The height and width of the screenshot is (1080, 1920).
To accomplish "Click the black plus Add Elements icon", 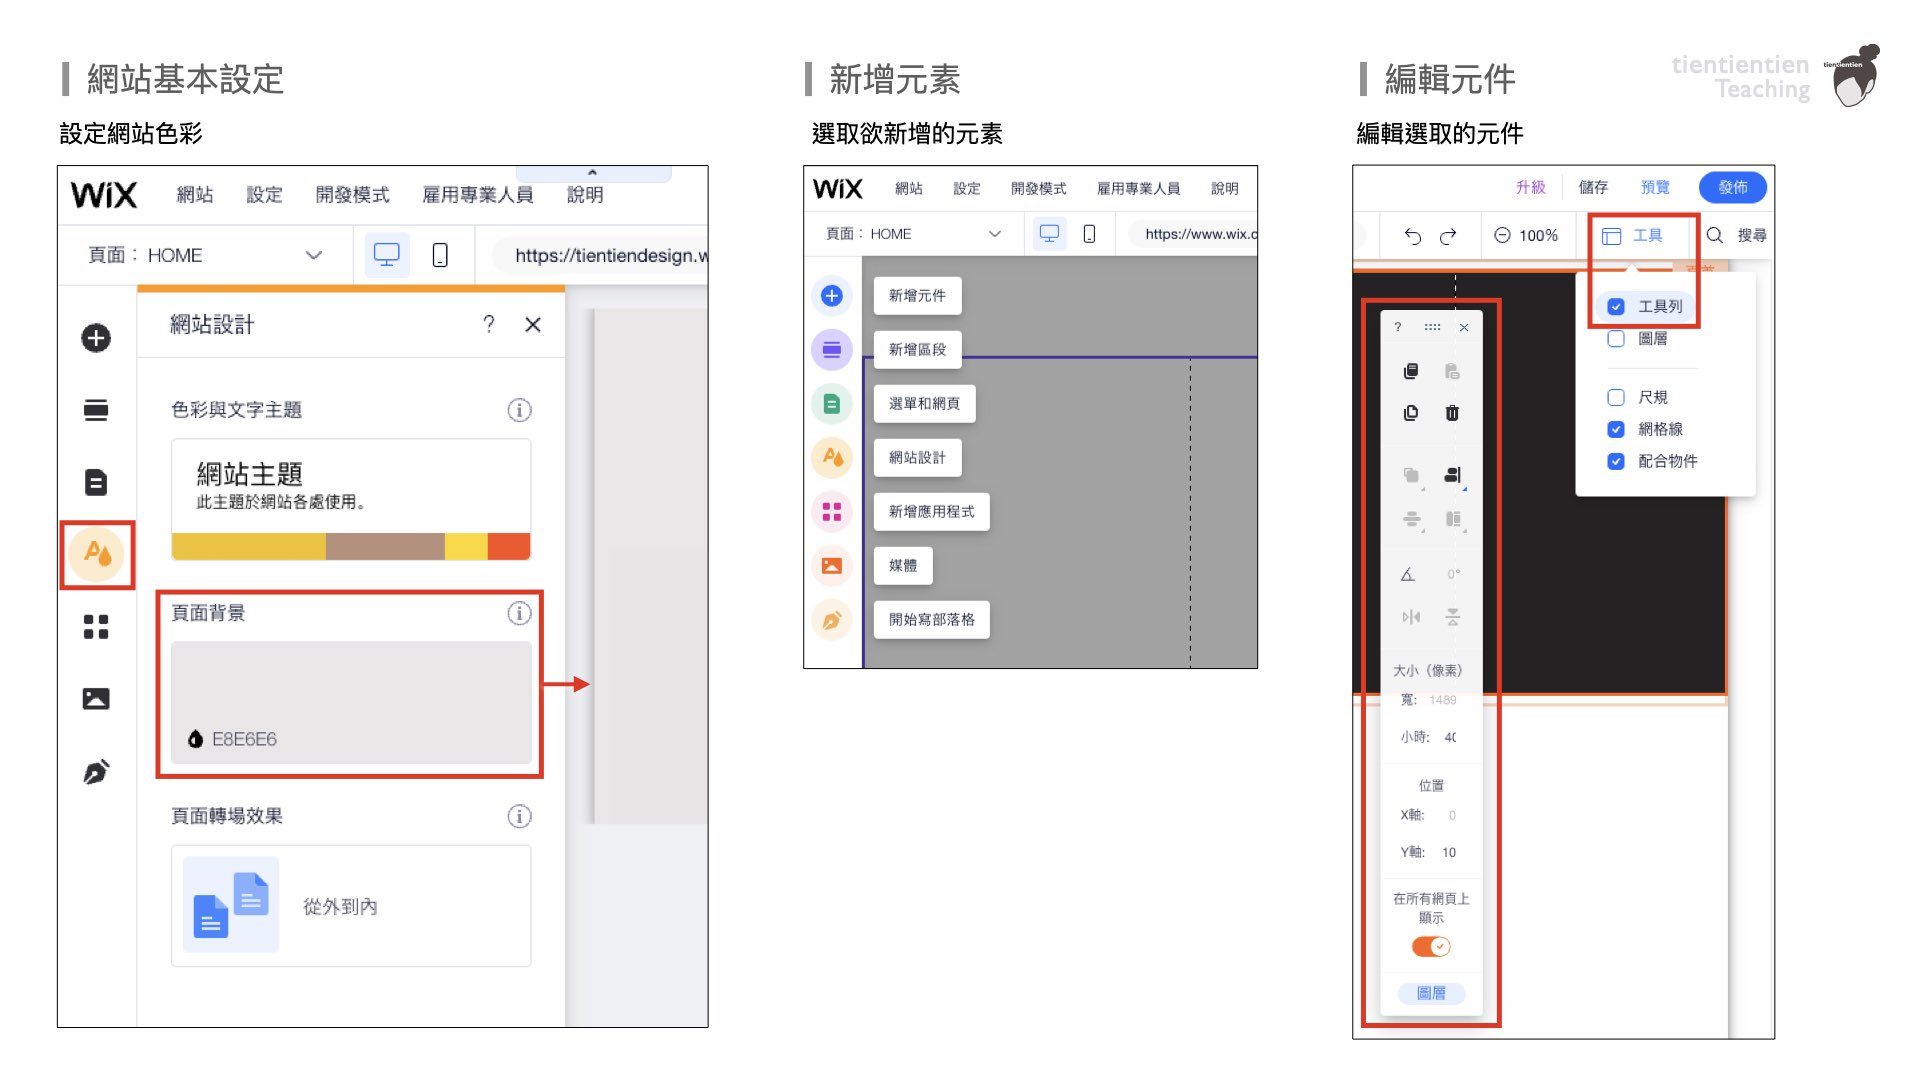I will [96, 338].
